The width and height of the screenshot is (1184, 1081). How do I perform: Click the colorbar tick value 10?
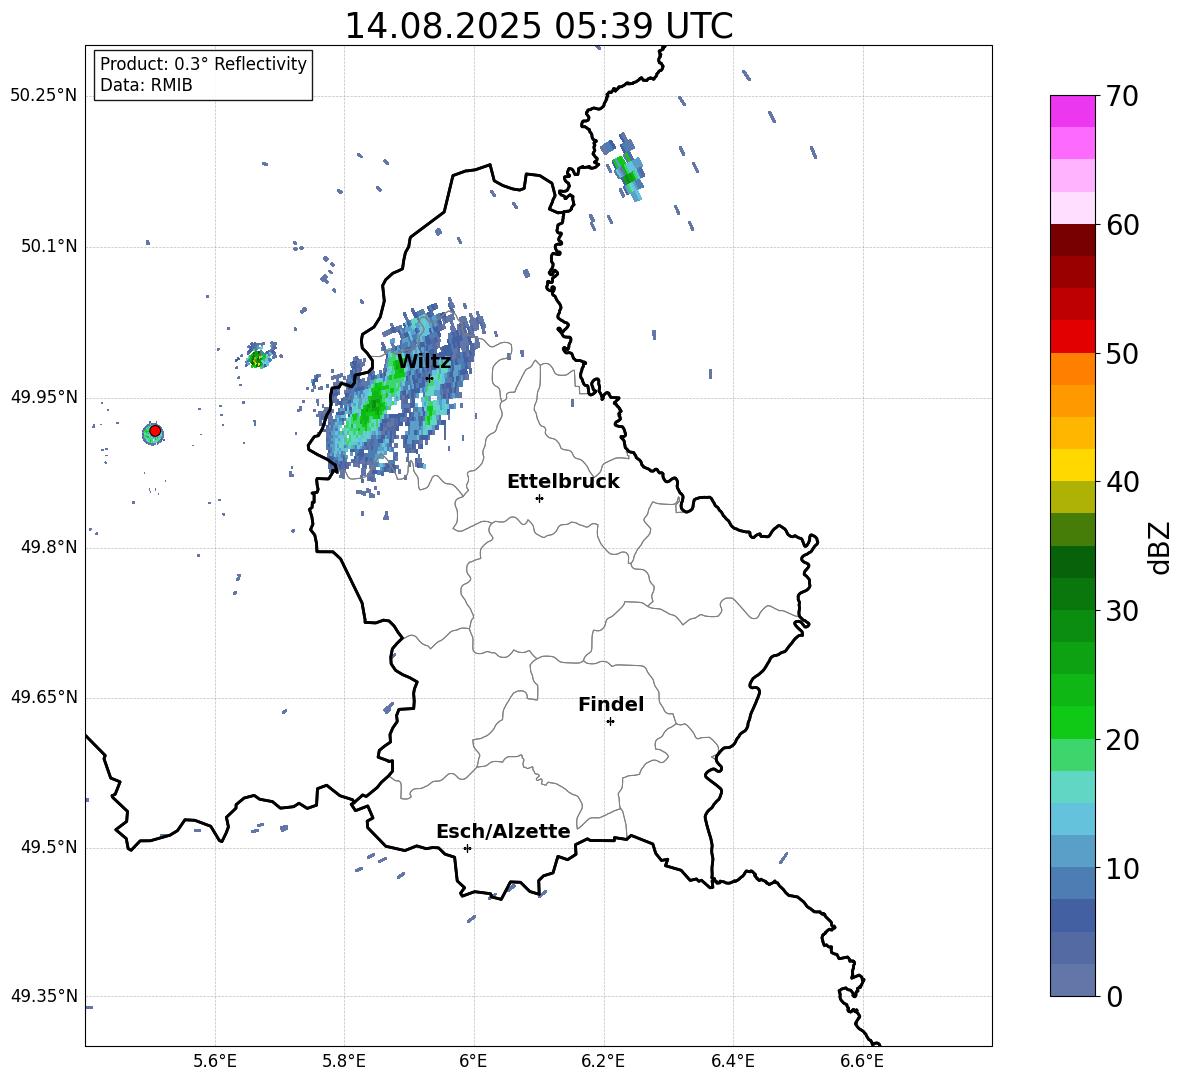(x=1122, y=868)
